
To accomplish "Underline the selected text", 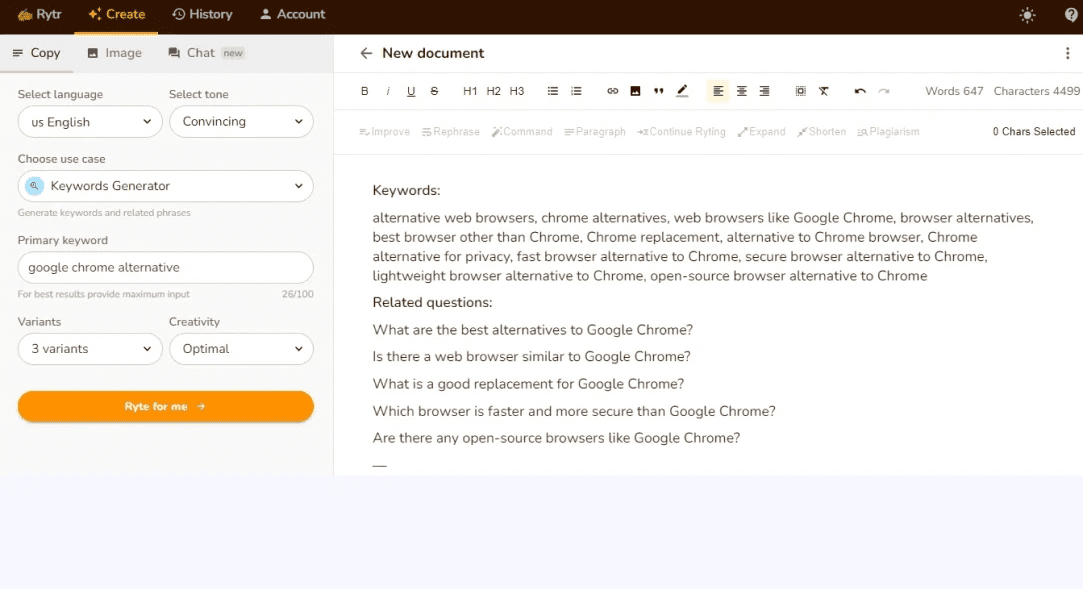I will click(411, 91).
